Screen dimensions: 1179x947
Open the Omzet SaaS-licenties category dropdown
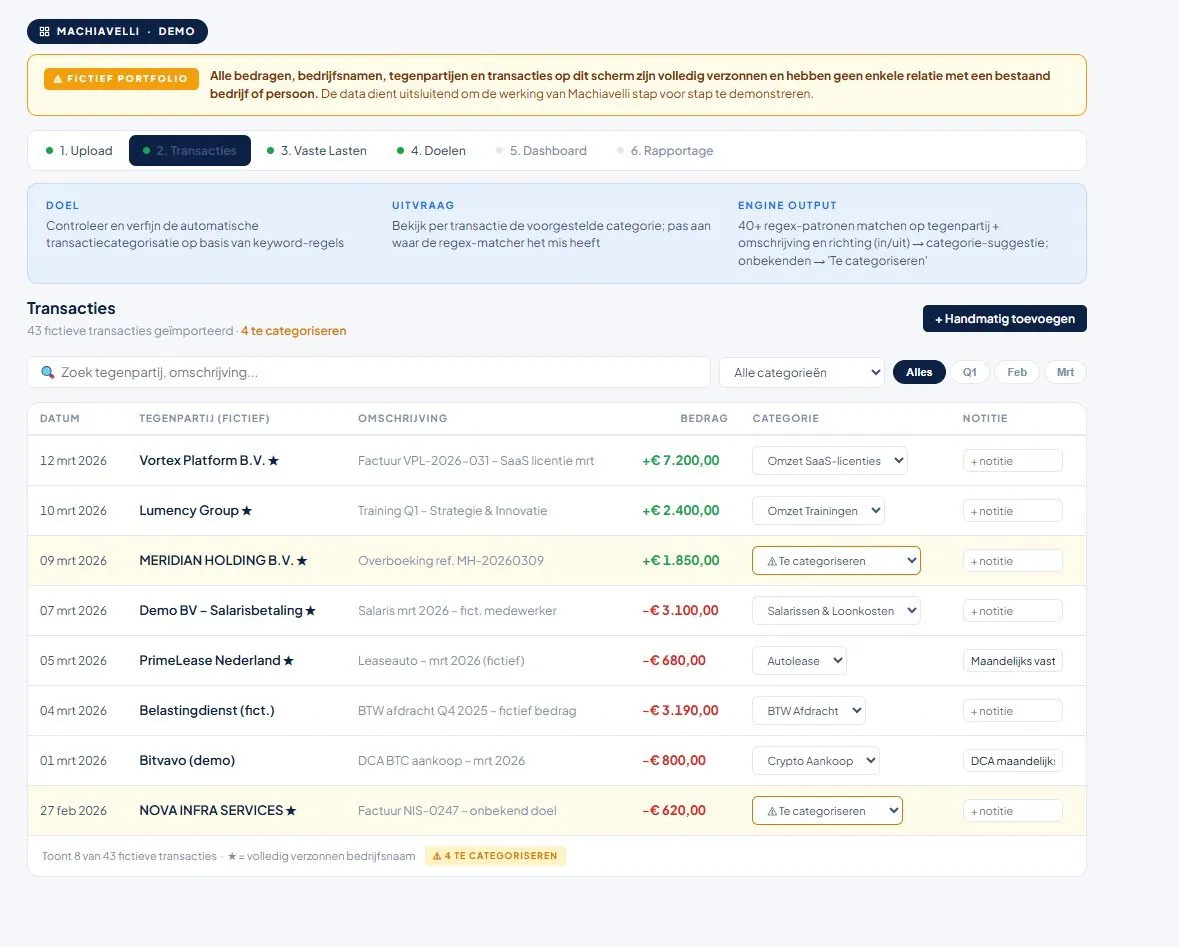click(x=829, y=461)
